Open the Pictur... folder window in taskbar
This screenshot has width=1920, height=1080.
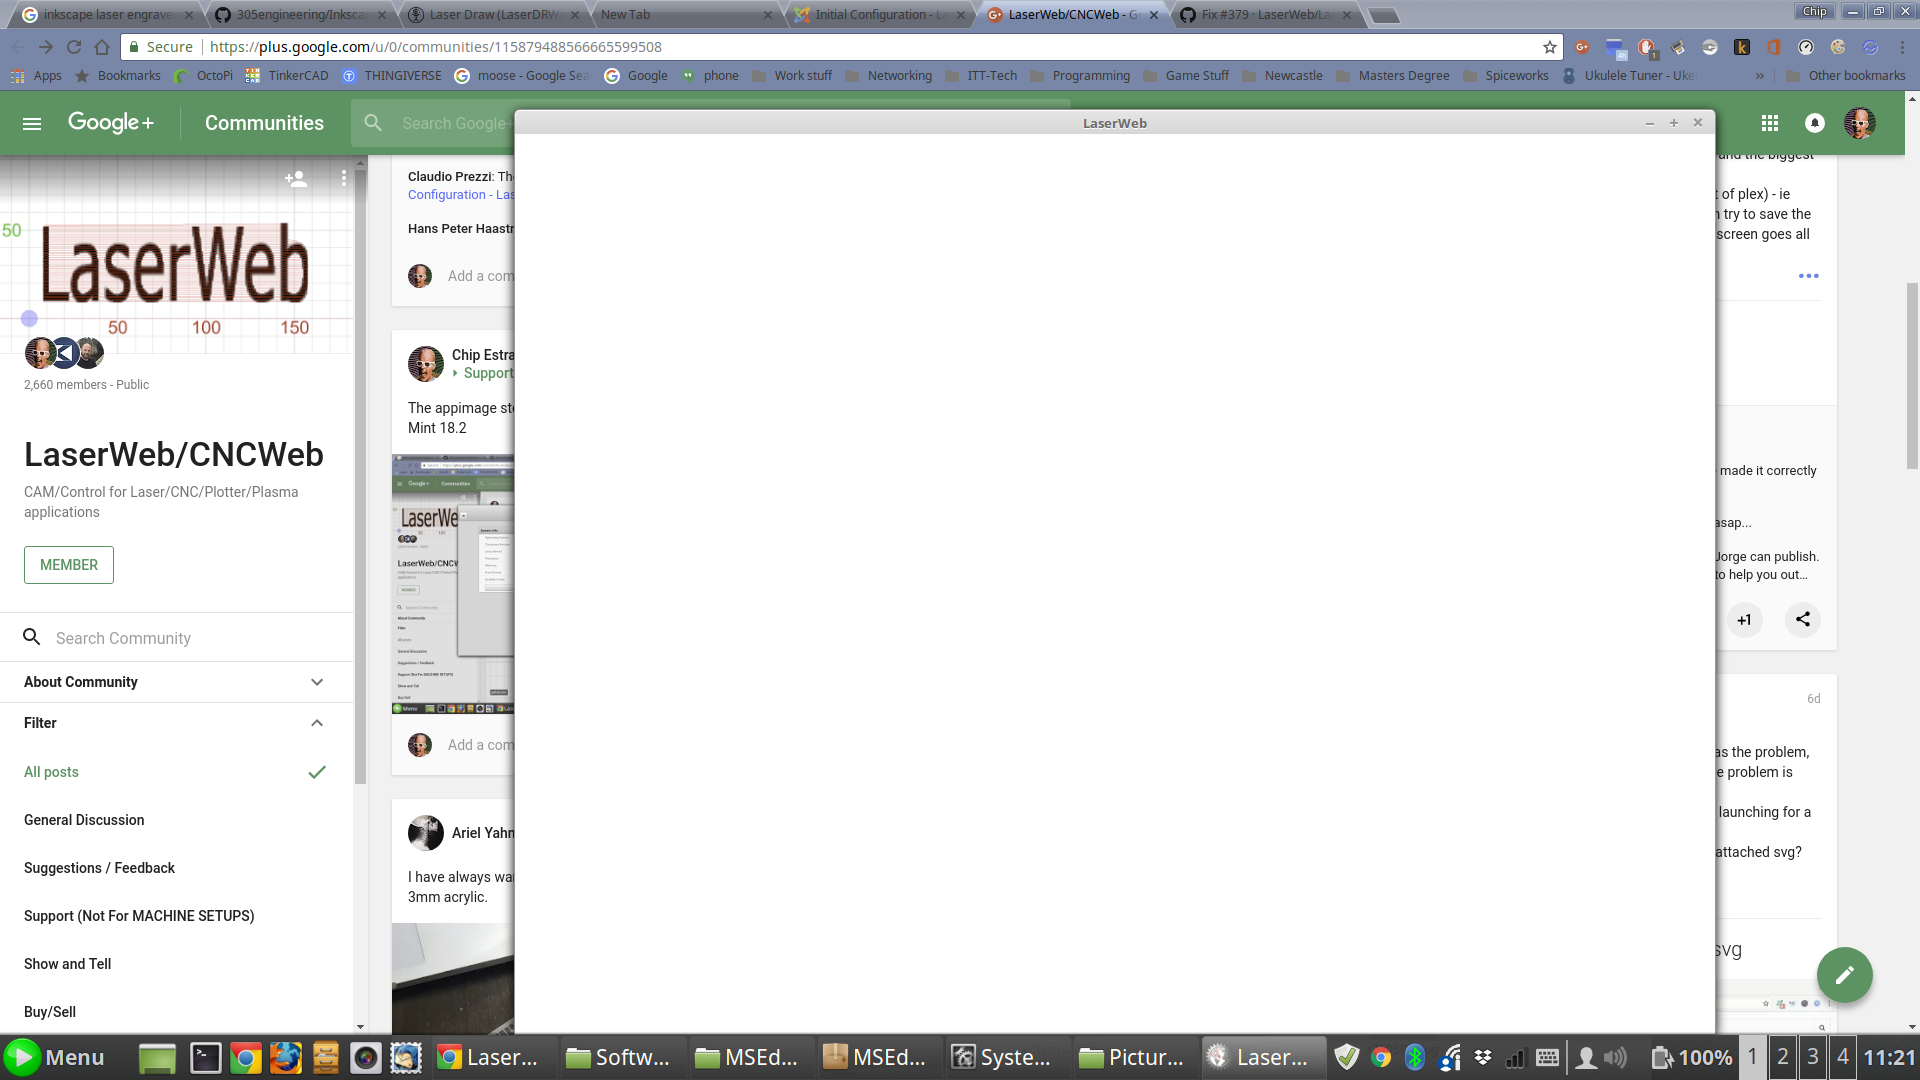(1134, 1057)
